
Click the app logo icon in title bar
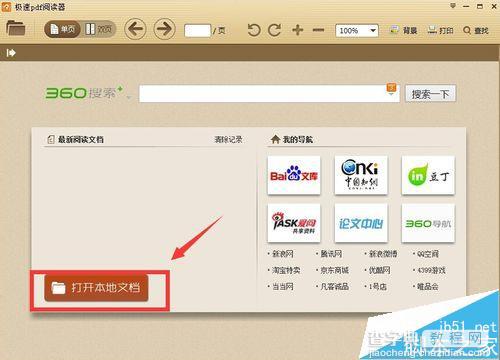[x=6, y=7]
